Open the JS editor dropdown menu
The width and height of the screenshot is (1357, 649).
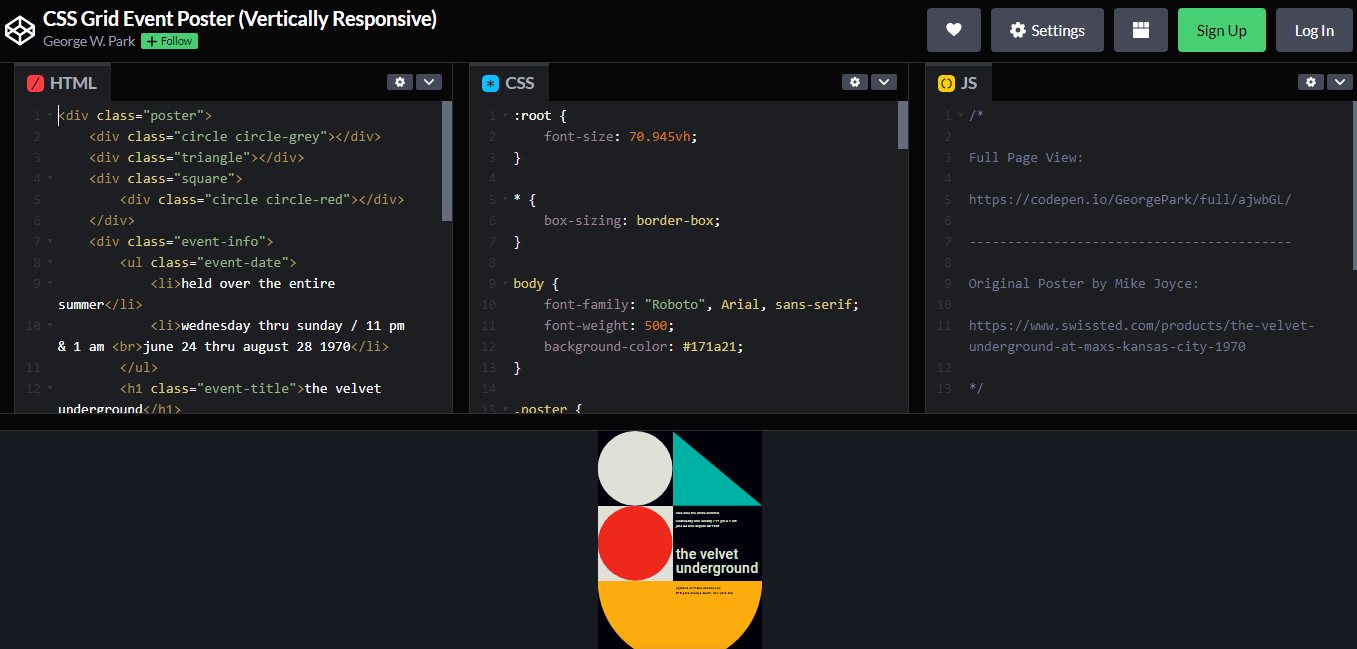click(x=1339, y=82)
